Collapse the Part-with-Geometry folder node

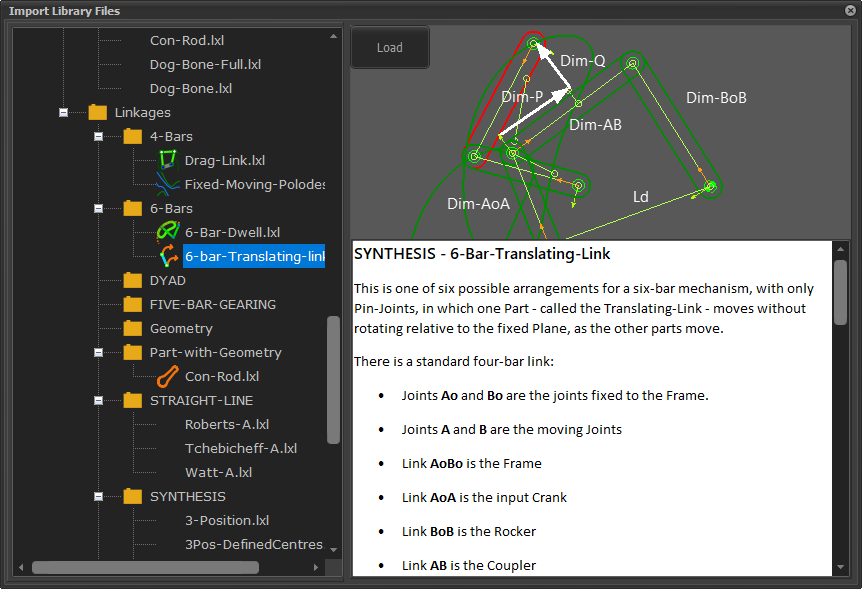pyautogui.click(x=99, y=352)
